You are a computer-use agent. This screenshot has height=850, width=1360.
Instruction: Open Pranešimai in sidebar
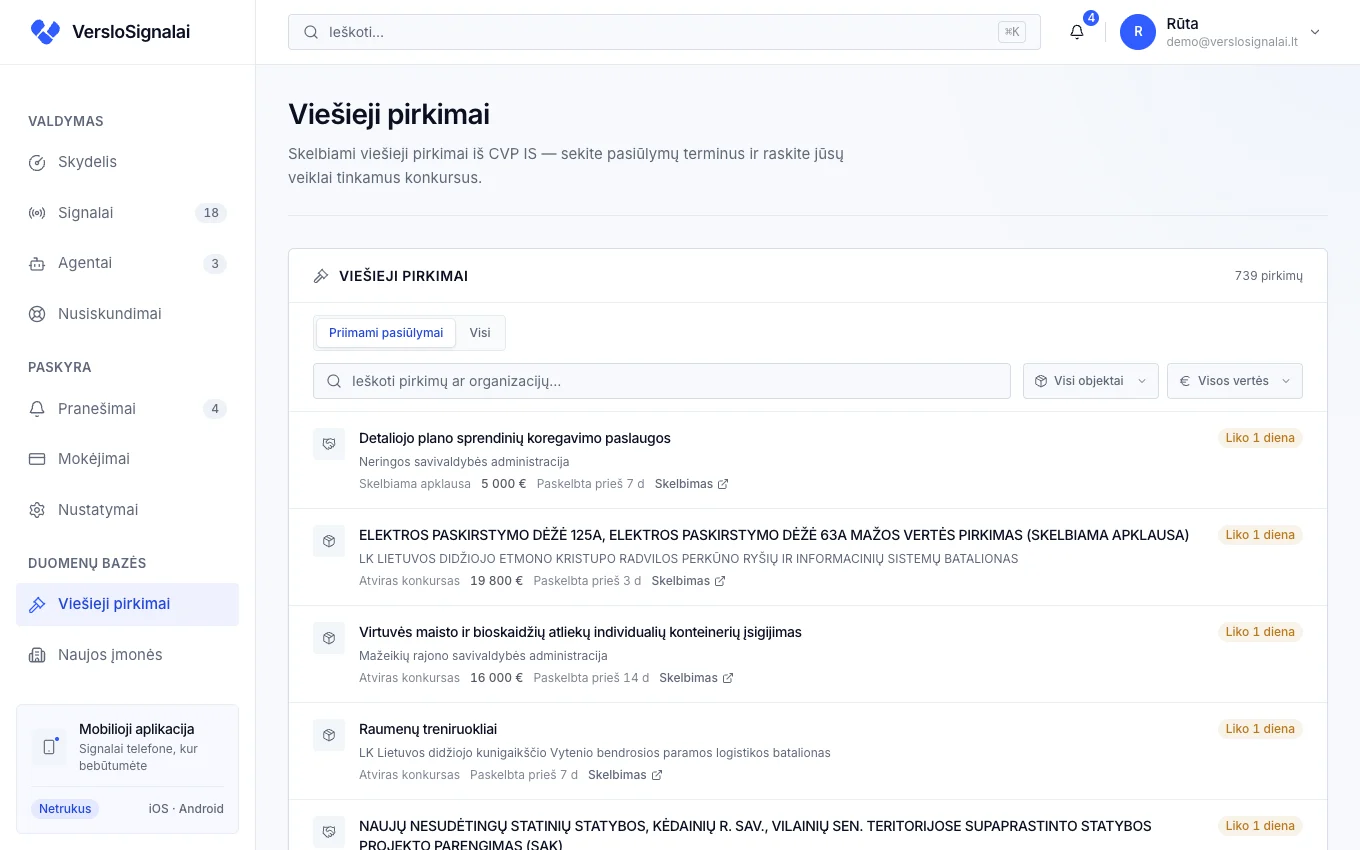pyautogui.click(x=127, y=409)
